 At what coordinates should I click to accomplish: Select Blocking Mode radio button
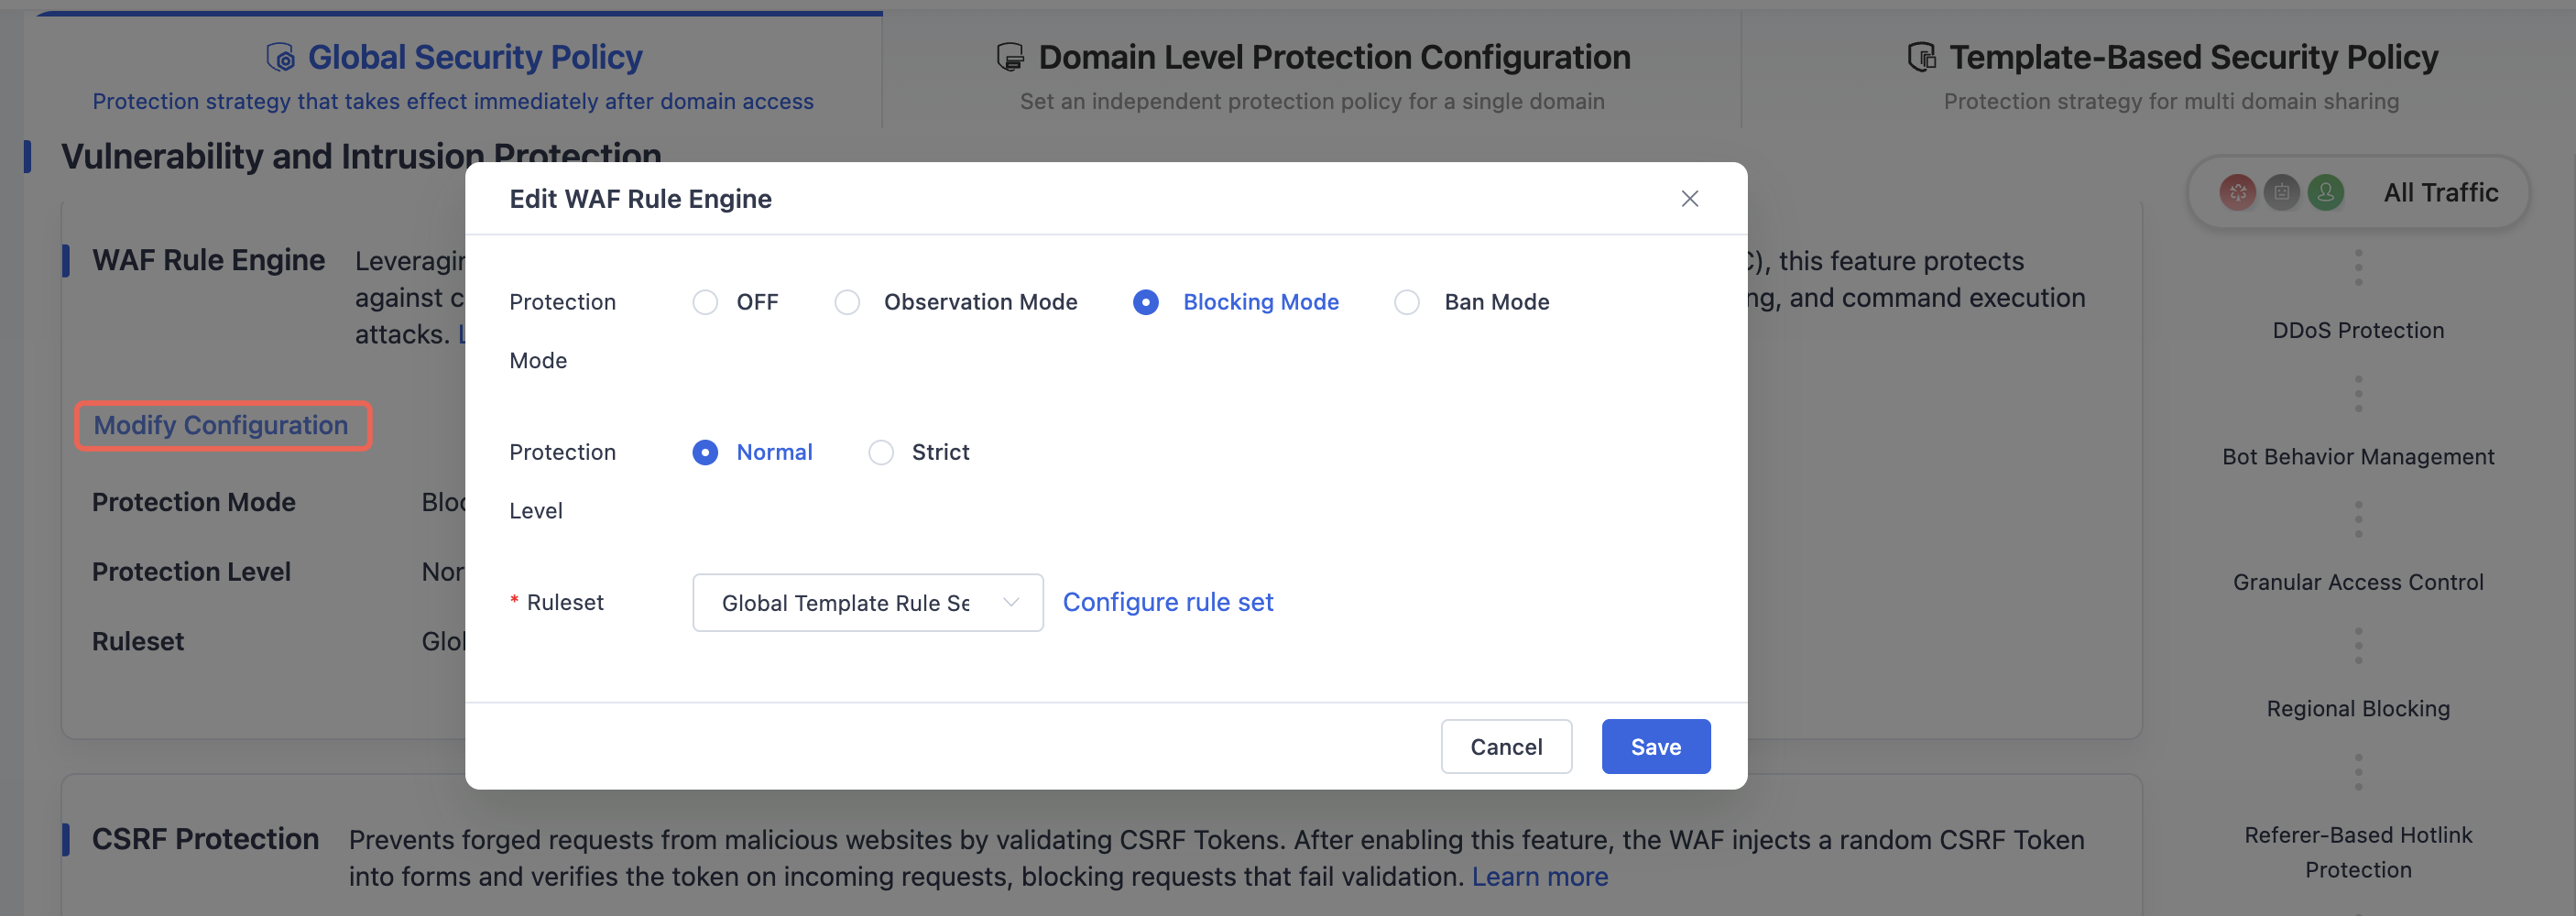1146,302
